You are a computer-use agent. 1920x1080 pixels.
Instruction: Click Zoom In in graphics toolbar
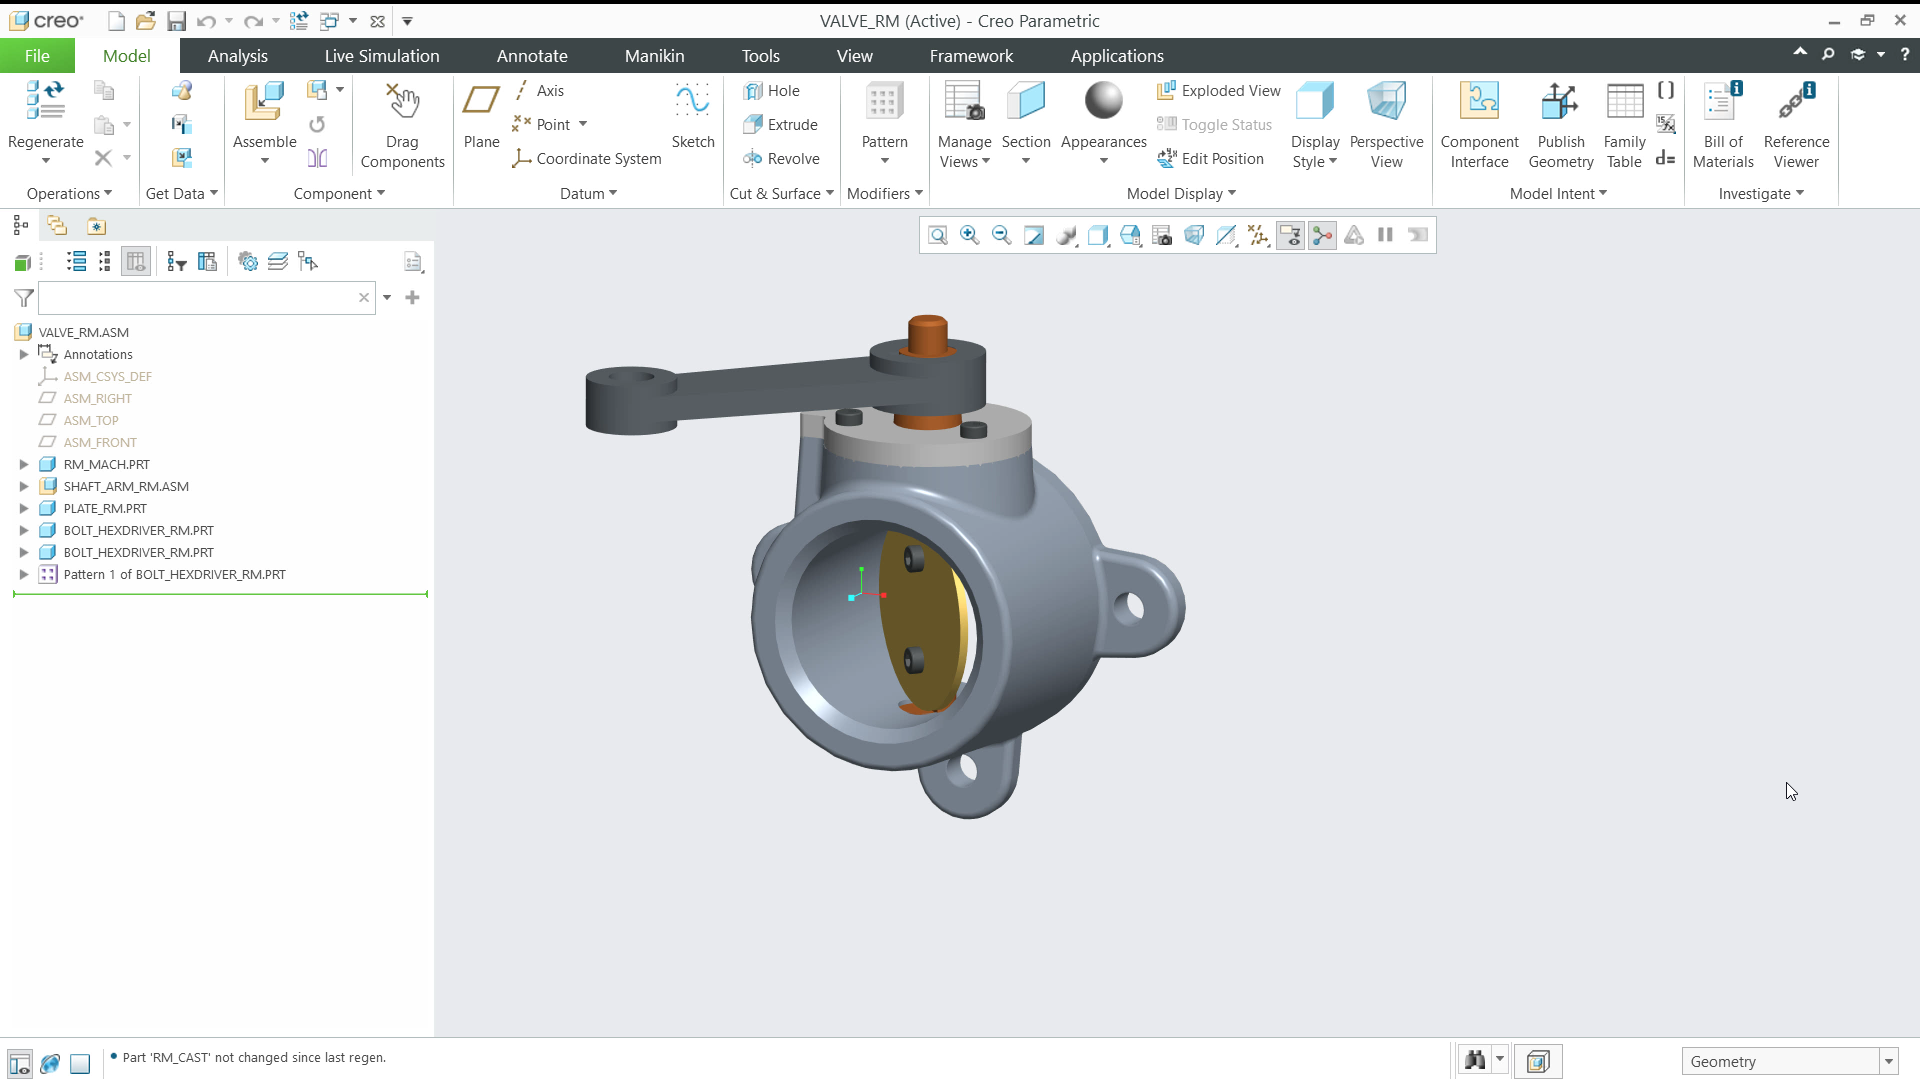click(969, 235)
